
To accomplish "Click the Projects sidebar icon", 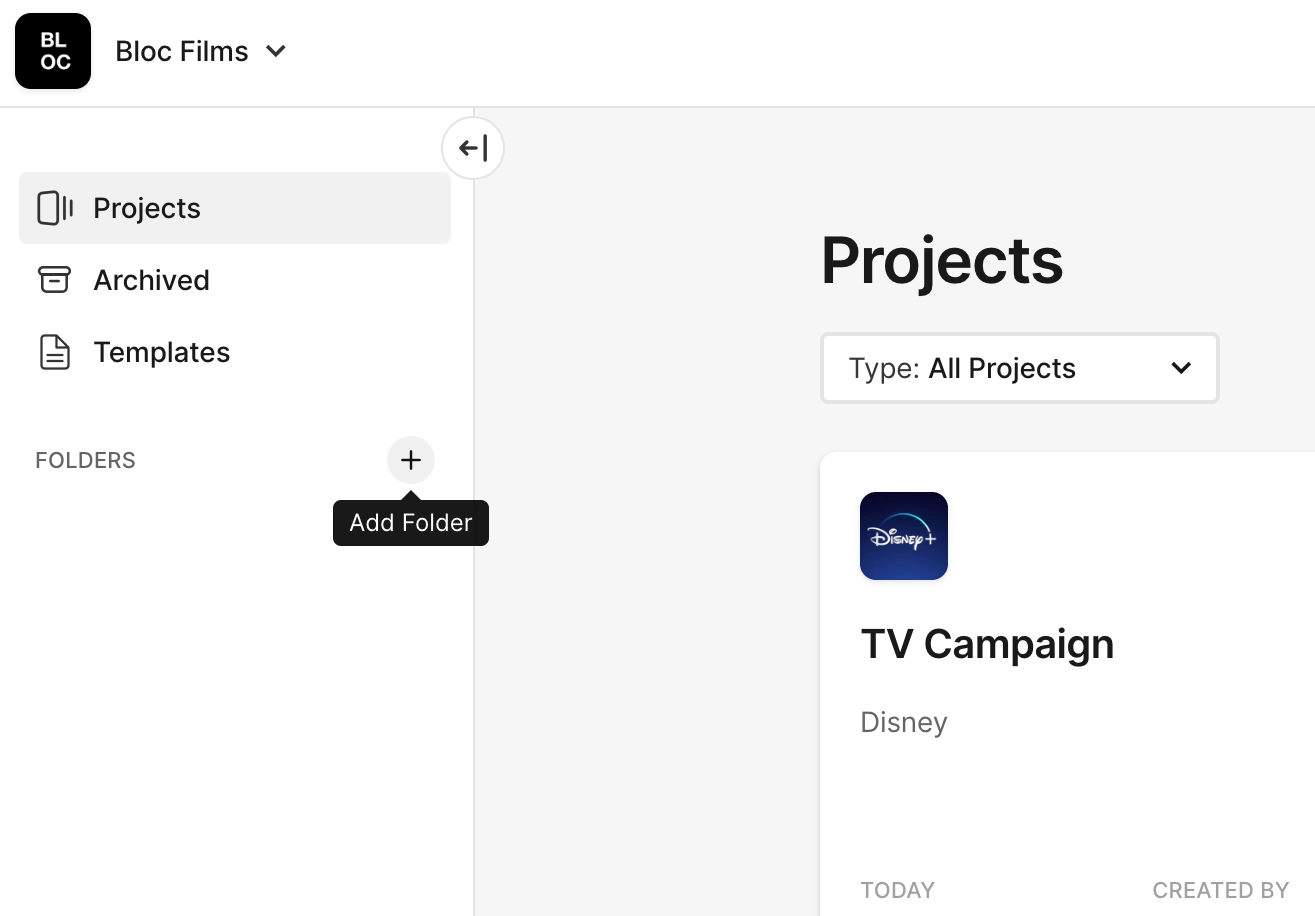I will (55, 208).
